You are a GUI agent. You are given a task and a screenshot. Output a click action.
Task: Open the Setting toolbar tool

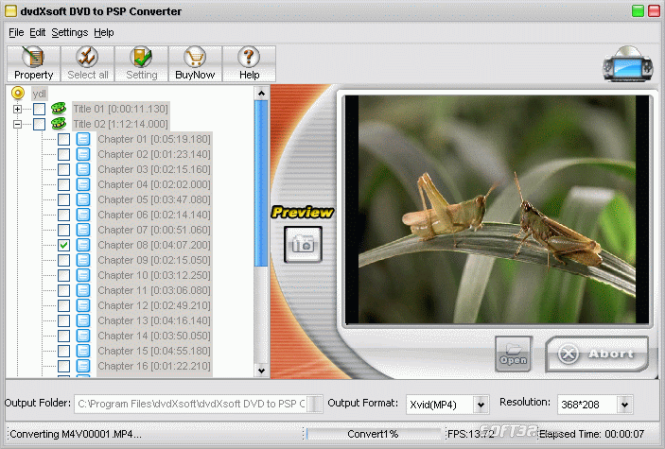coord(141,64)
